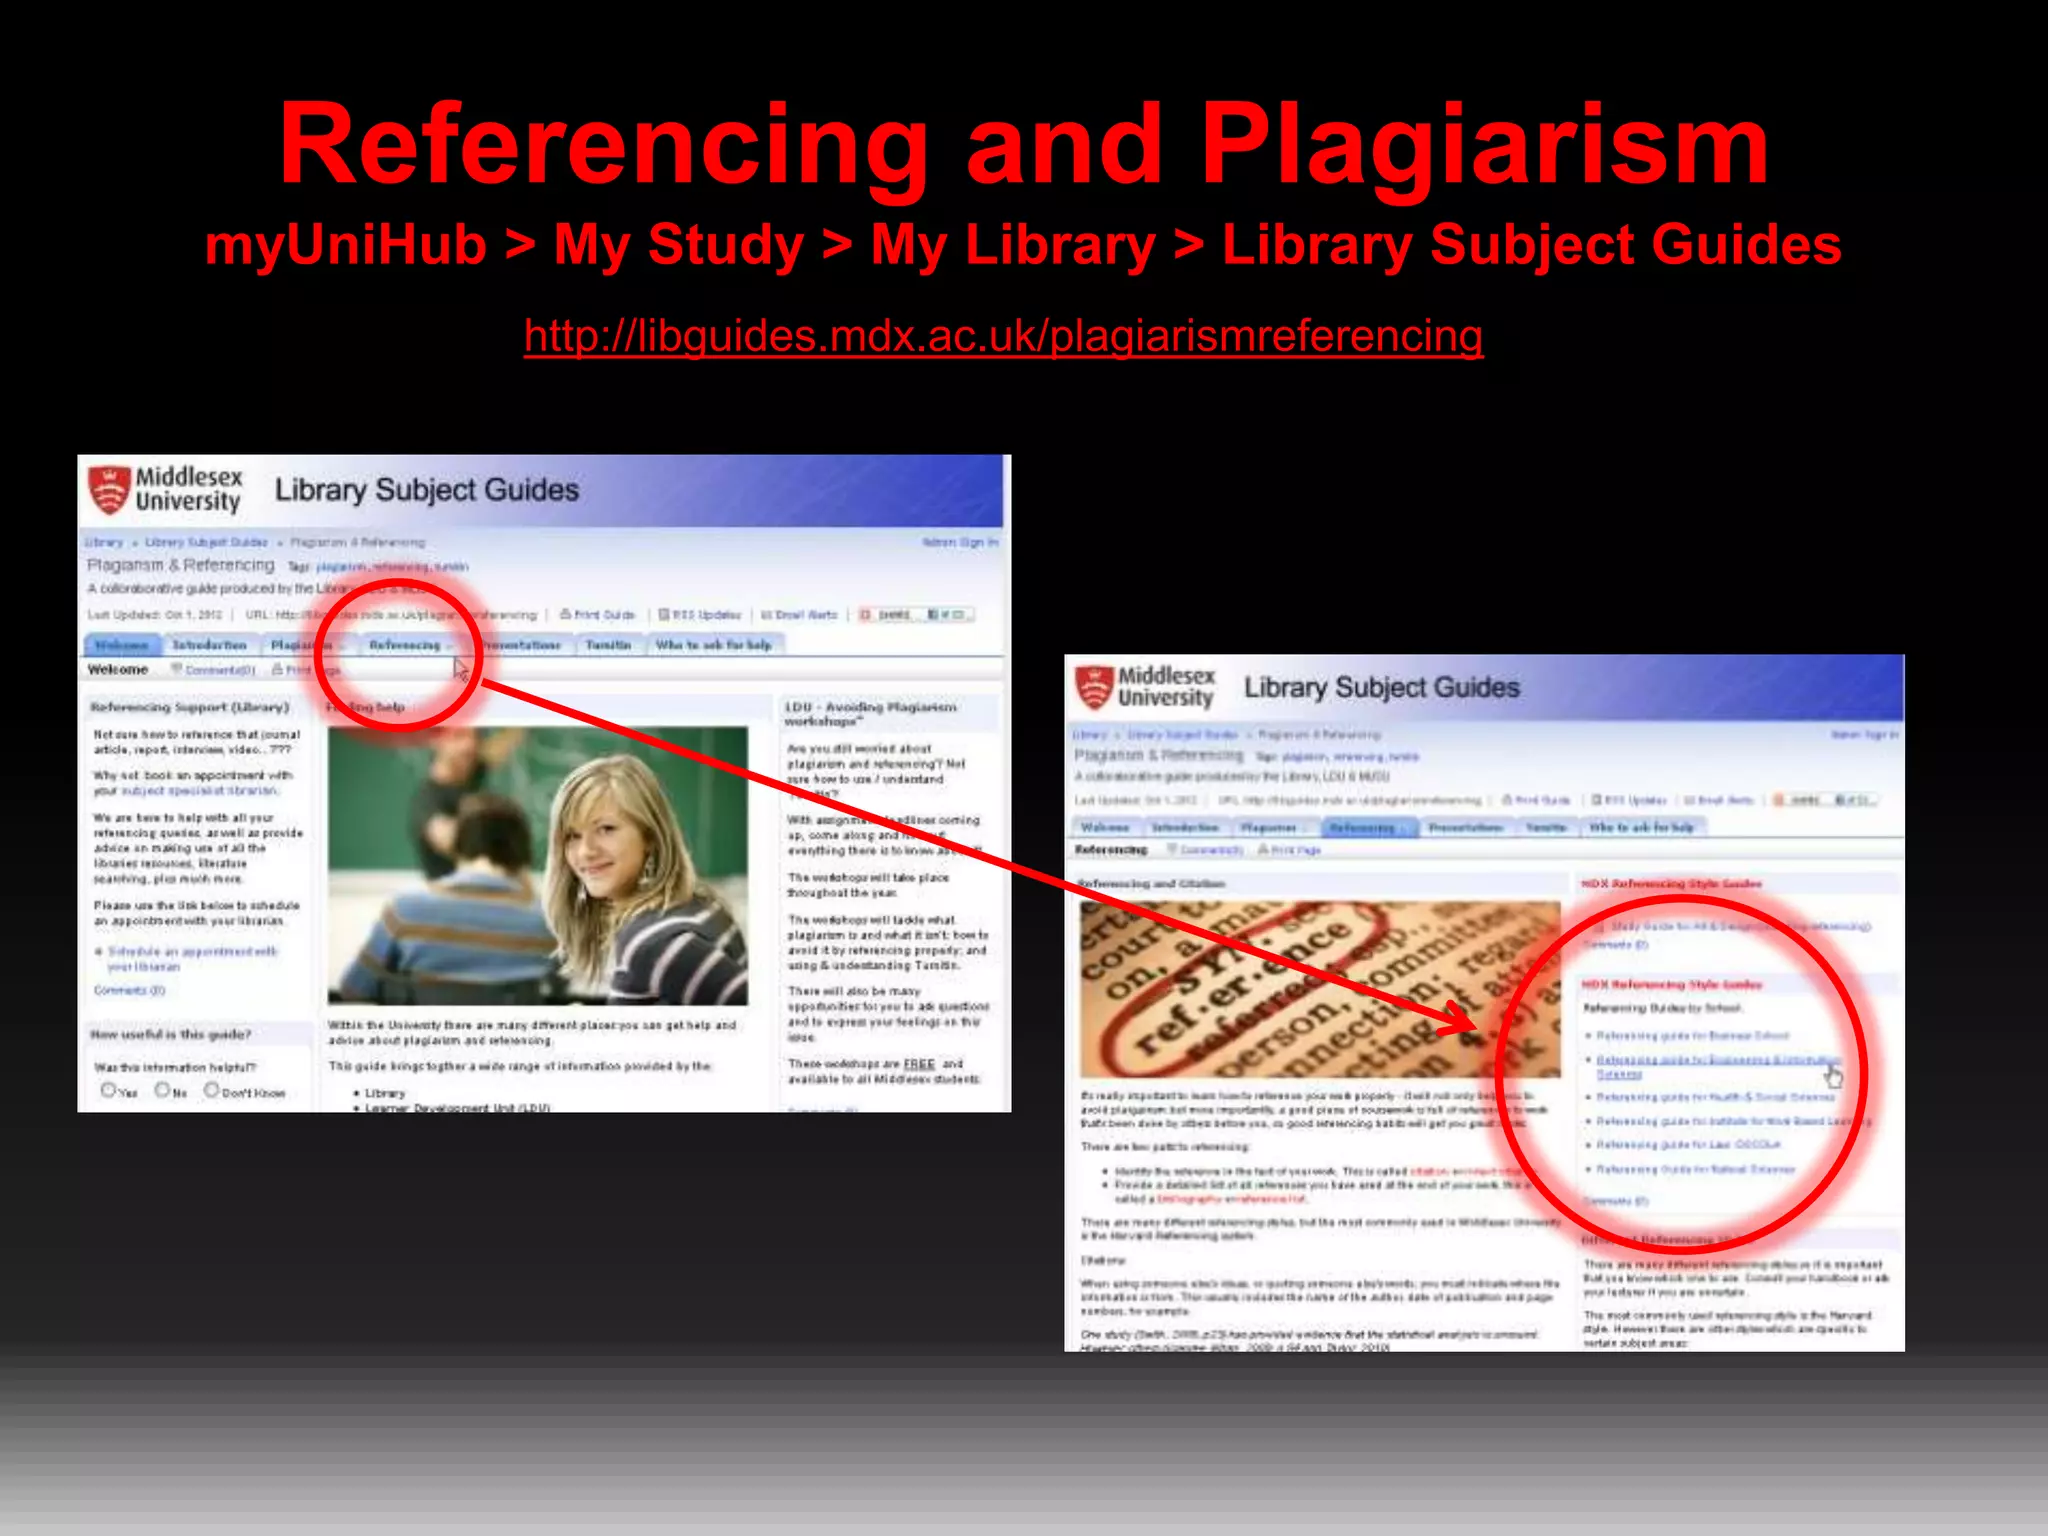Click 'How useful is this guide?' heading
This screenshot has height=1536, width=2048.
click(x=171, y=1034)
